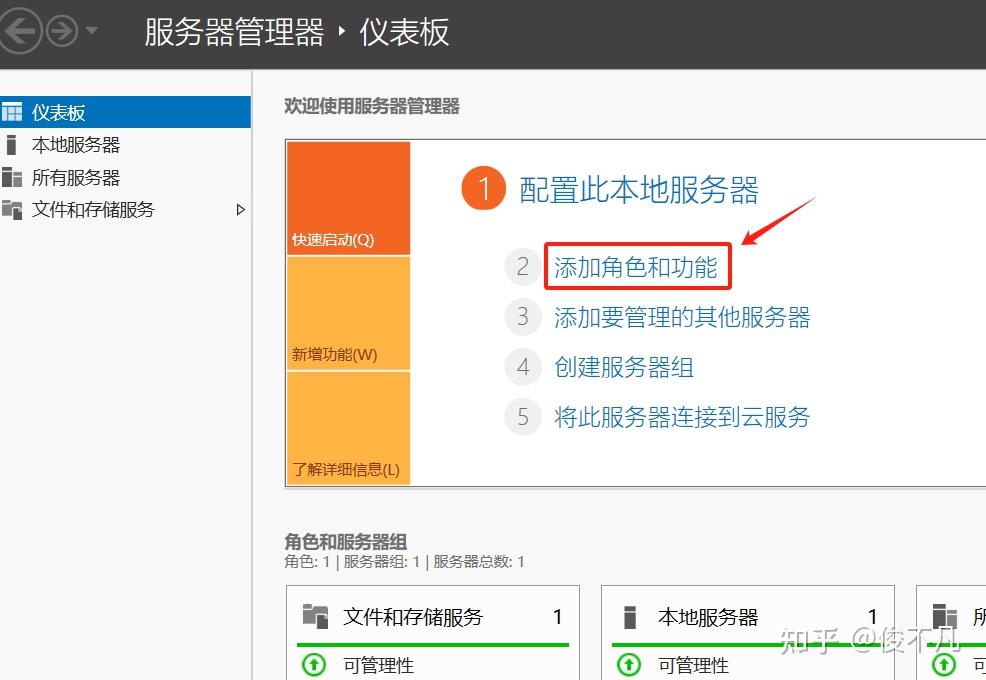
Task: Open the 添加角色和功能 link
Action: pyautogui.click(x=635, y=267)
